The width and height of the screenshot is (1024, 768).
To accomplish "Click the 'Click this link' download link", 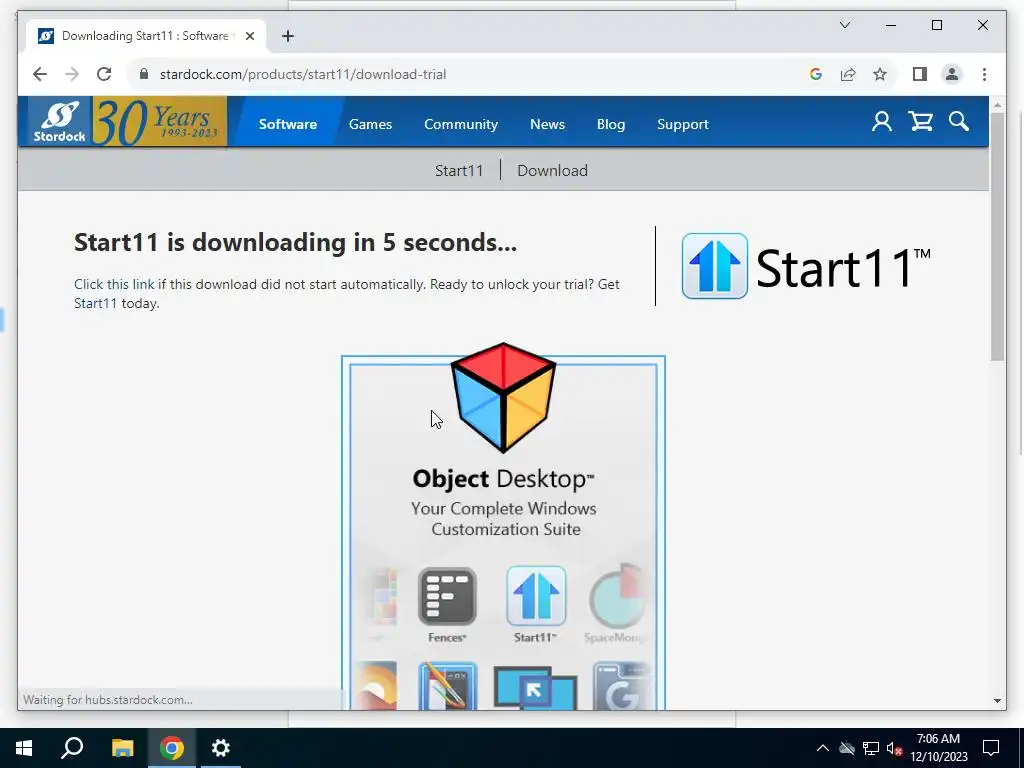I will pyautogui.click(x=114, y=284).
